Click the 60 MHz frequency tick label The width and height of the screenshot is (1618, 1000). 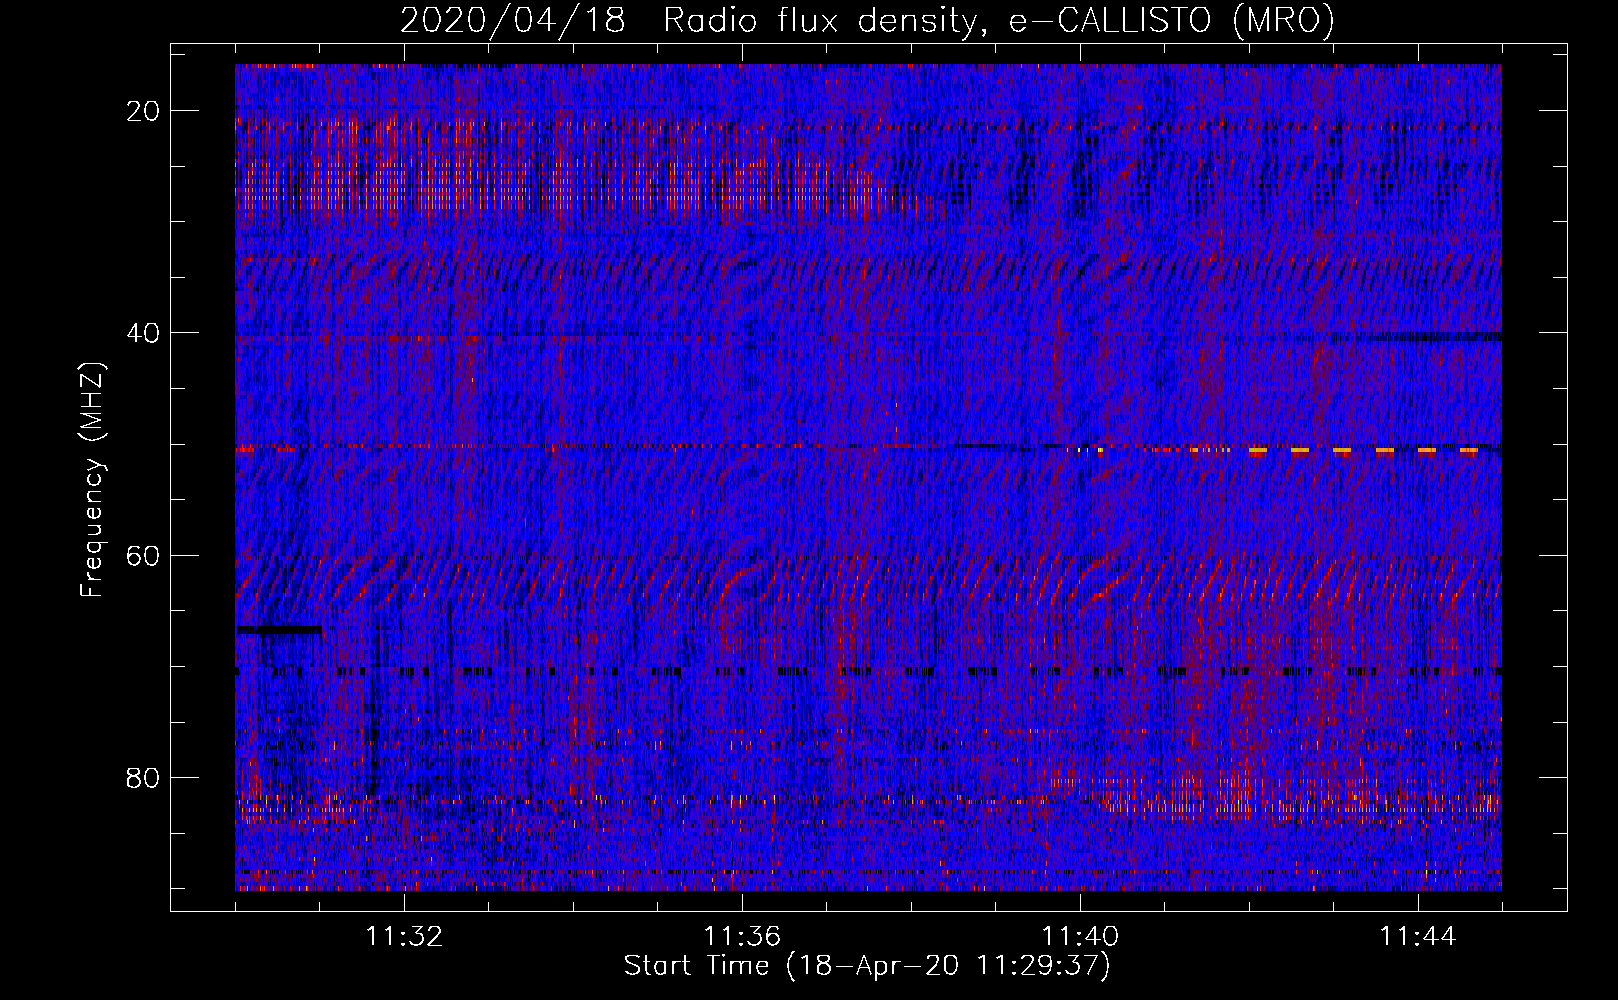pyautogui.click(x=143, y=555)
